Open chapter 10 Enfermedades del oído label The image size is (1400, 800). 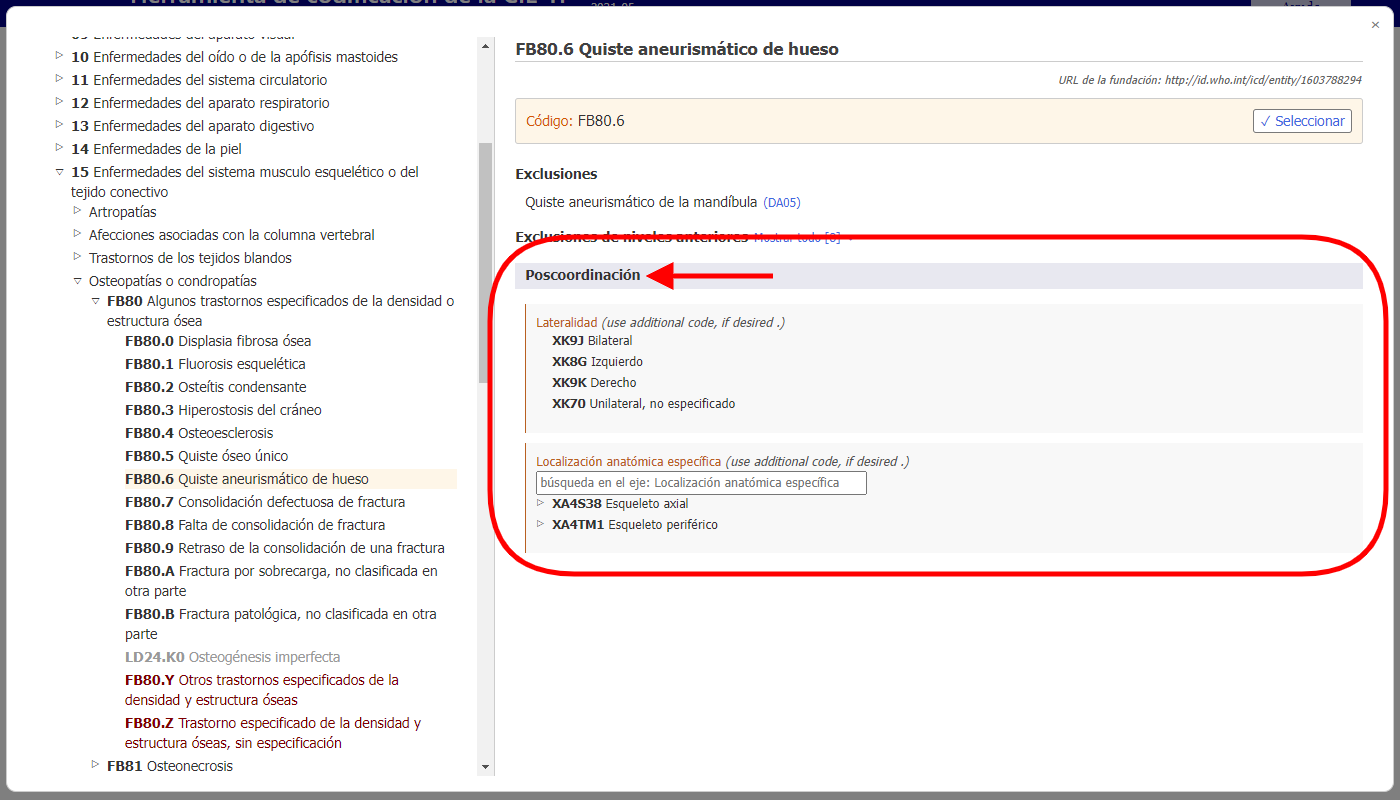(x=235, y=57)
